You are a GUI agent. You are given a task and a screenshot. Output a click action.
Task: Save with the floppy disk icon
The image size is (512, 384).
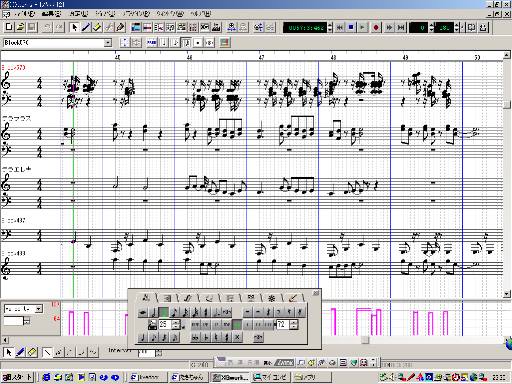[32, 27]
